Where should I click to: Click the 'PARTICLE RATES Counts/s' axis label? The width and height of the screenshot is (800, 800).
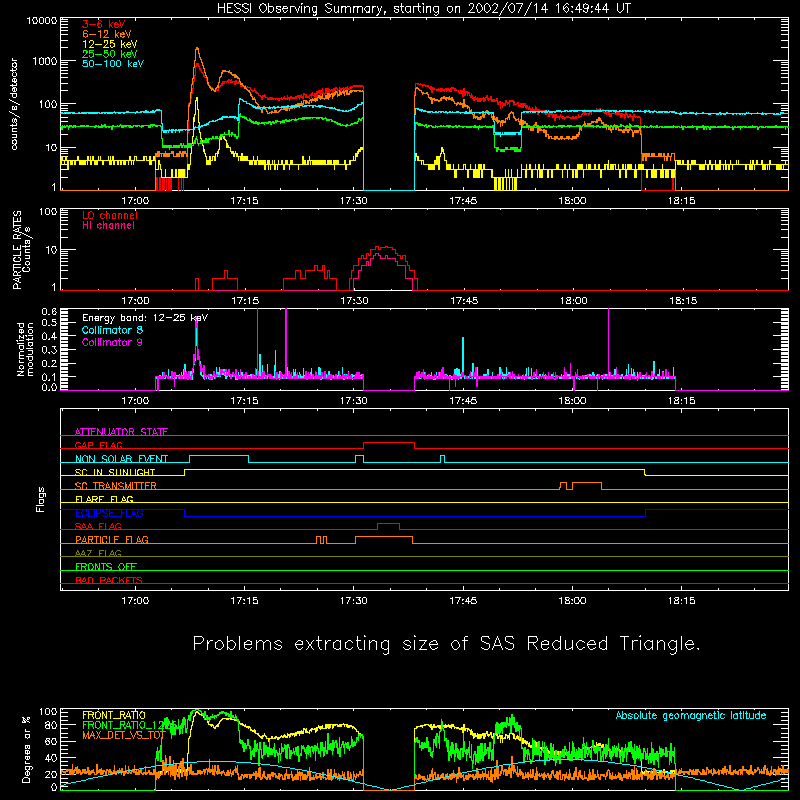point(21,250)
